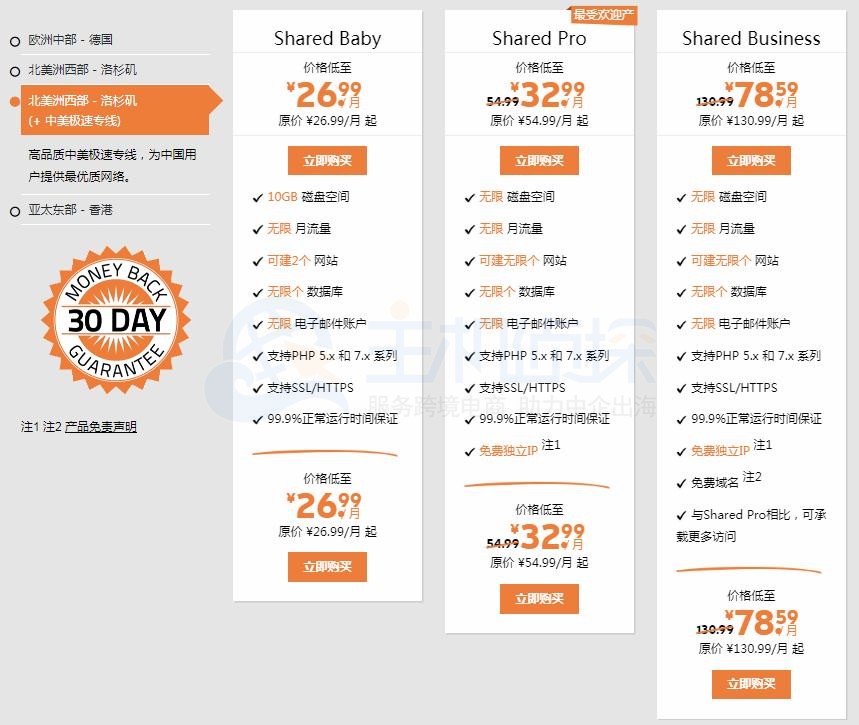Click the 免费独立IP checkmark in Shared Pro

[470, 451]
